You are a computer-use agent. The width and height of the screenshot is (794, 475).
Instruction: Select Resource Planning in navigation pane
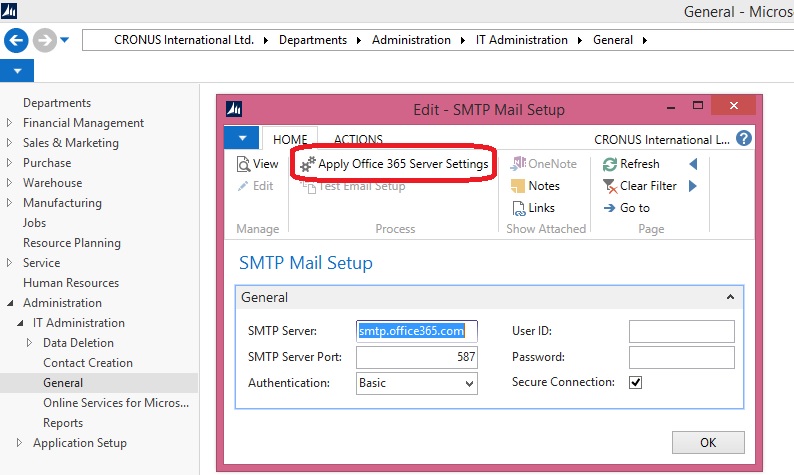72,243
